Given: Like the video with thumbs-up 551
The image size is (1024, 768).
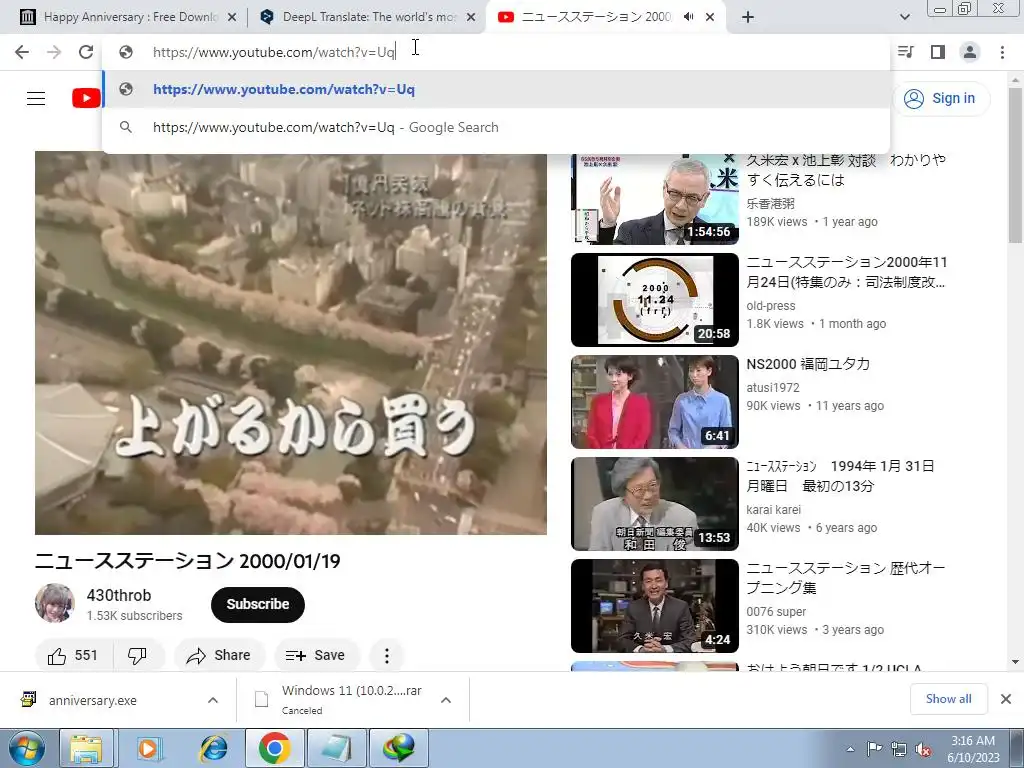Looking at the screenshot, I should pyautogui.click(x=74, y=656).
